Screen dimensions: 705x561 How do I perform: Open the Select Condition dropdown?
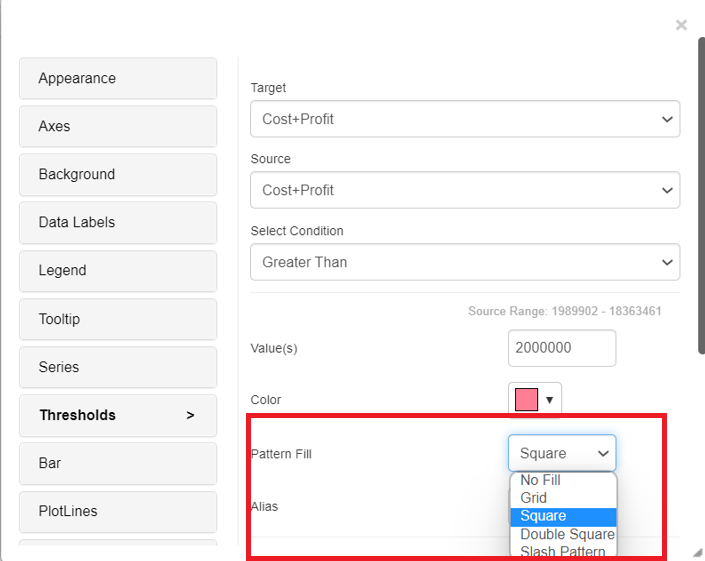tap(465, 262)
